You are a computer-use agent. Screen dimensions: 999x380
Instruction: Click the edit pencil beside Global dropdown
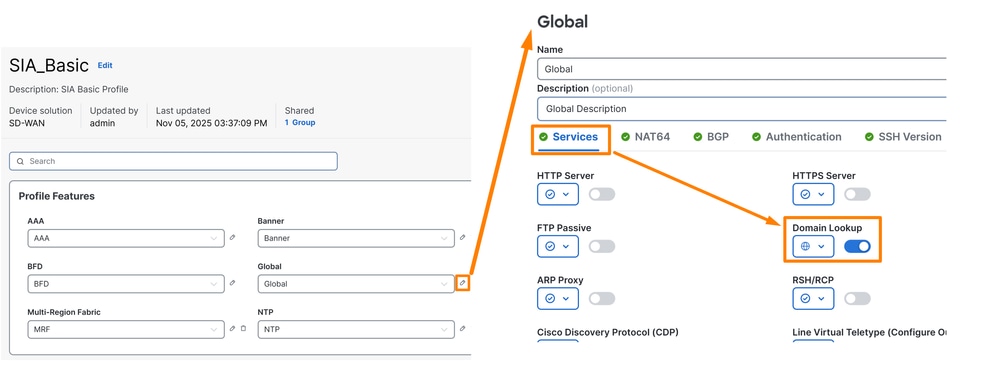(x=463, y=282)
